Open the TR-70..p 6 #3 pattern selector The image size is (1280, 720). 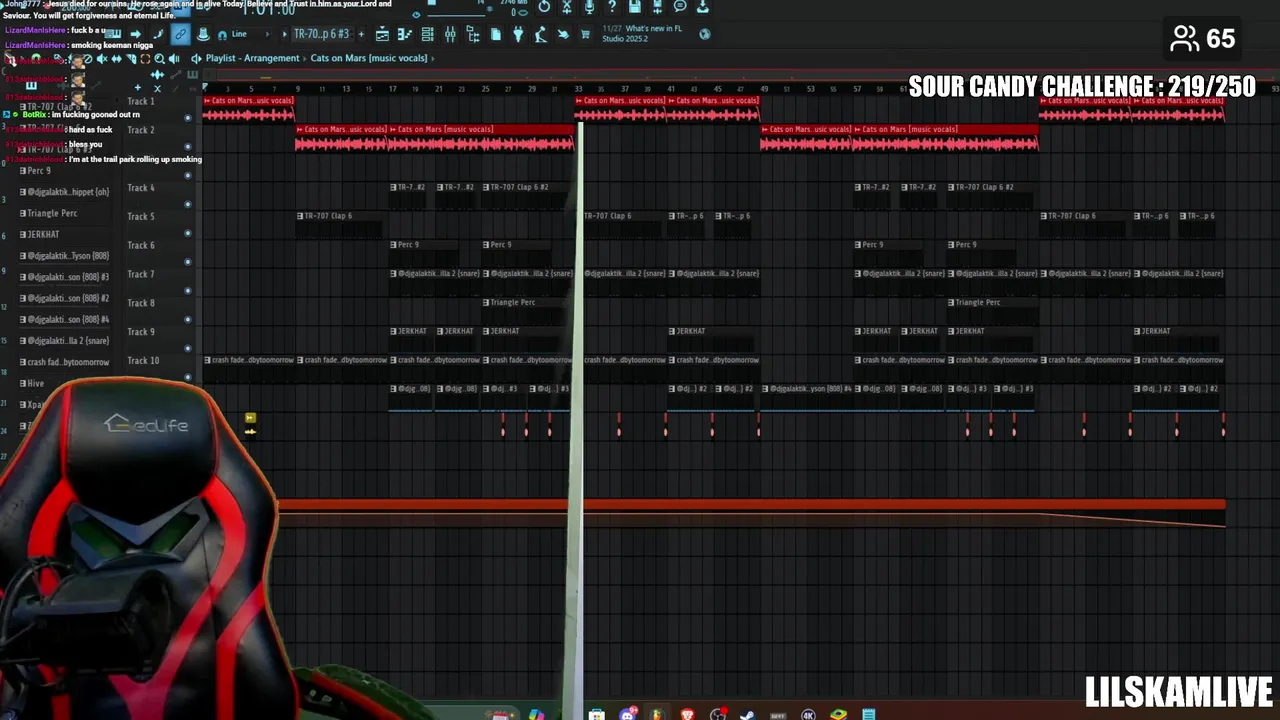coord(321,34)
